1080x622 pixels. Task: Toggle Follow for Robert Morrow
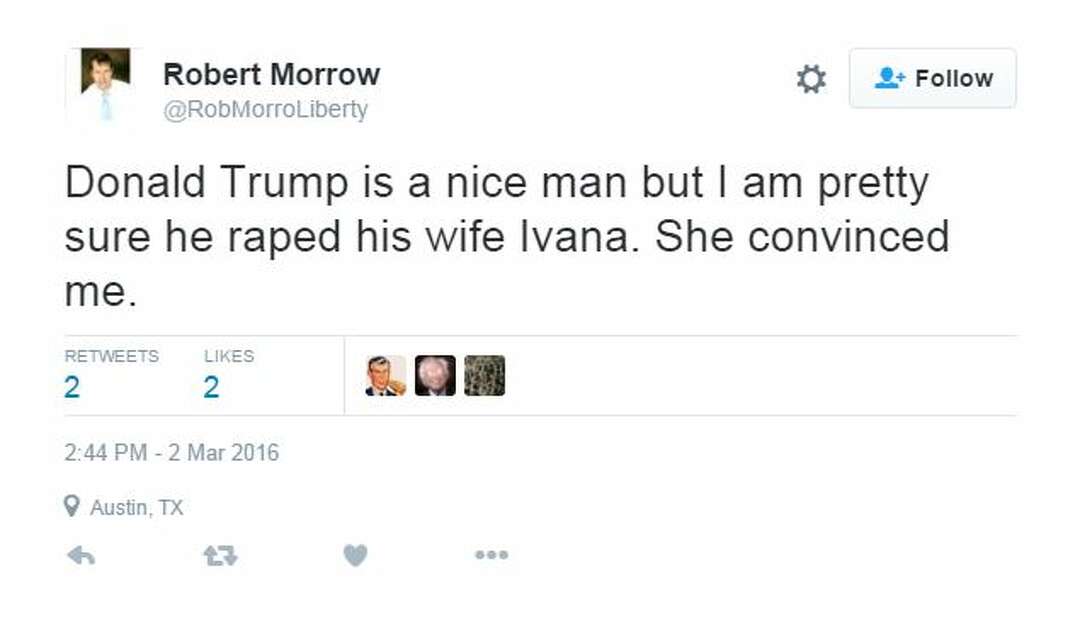[x=932, y=78]
